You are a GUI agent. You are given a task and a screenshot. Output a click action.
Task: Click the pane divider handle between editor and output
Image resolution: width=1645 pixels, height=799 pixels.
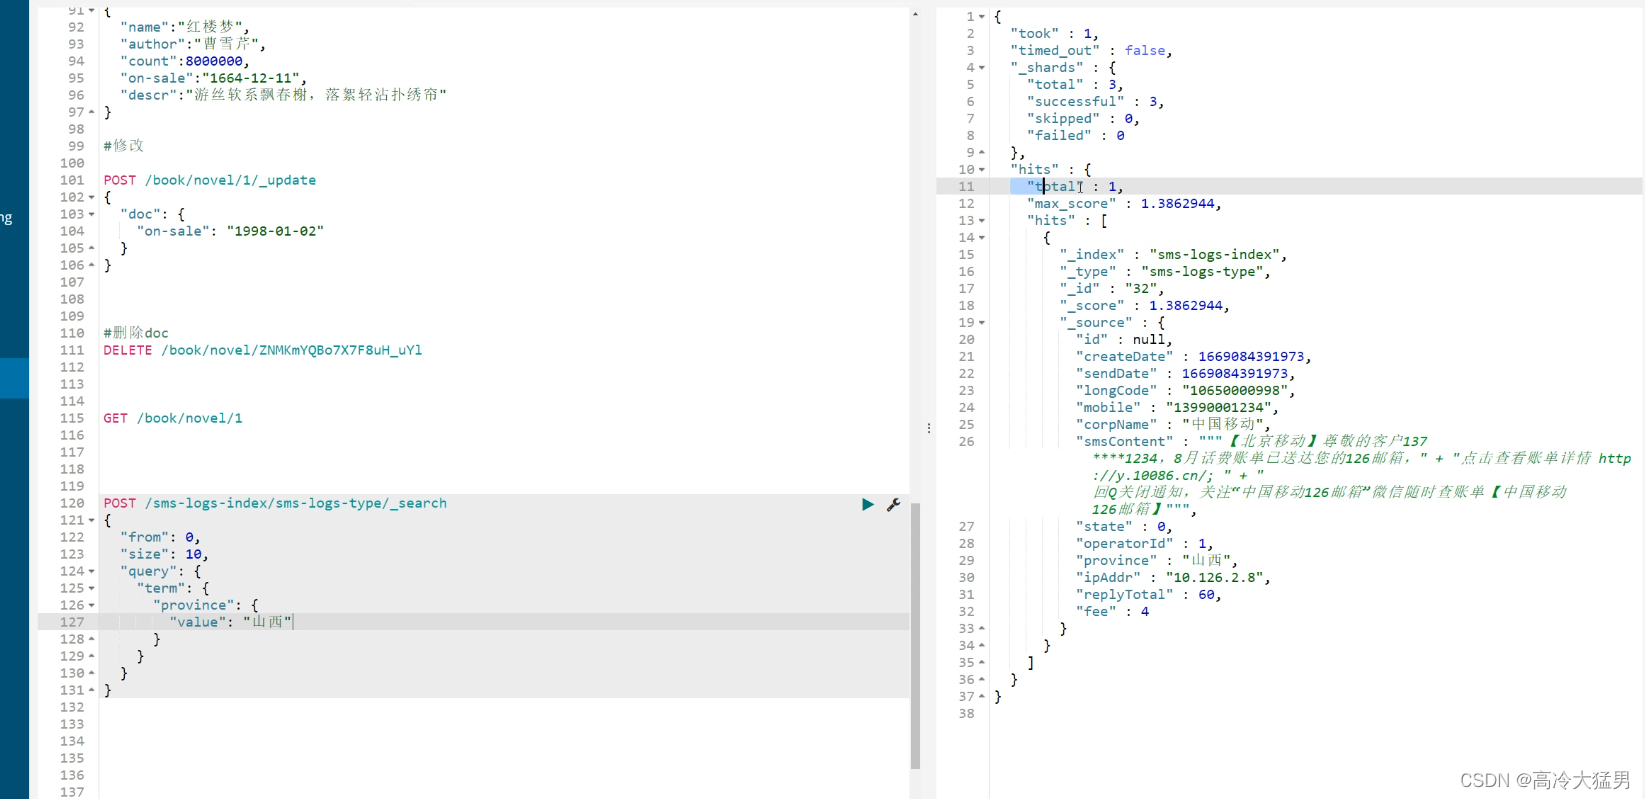[929, 428]
